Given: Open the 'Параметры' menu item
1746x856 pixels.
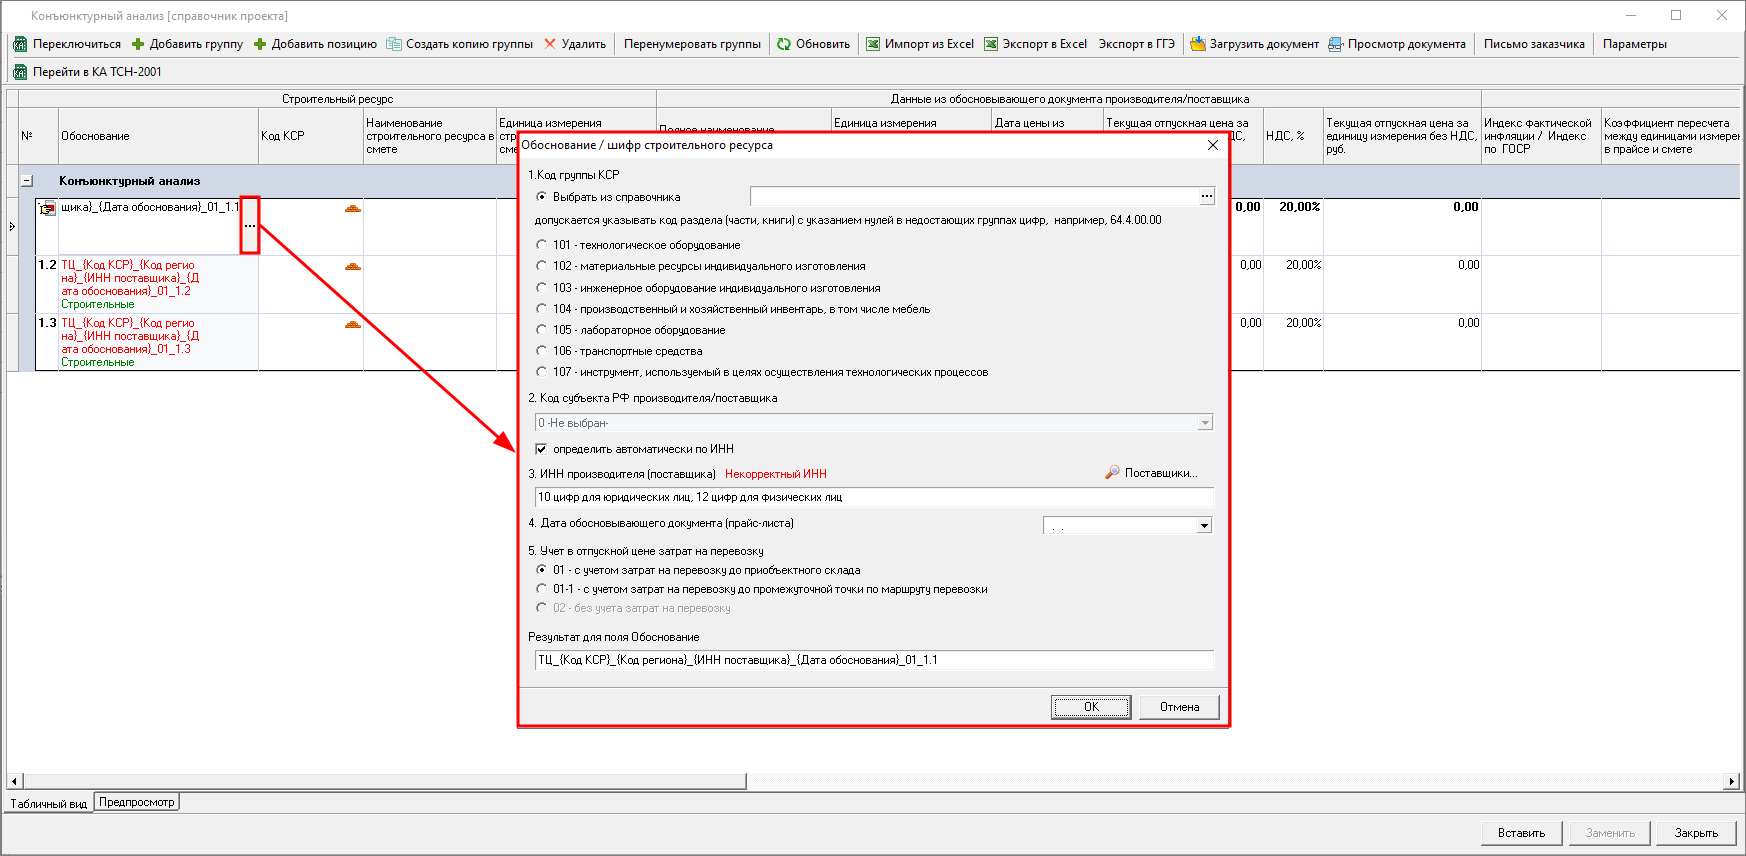Looking at the screenshot, I should pyautogui.click(x=1634, y=44).
